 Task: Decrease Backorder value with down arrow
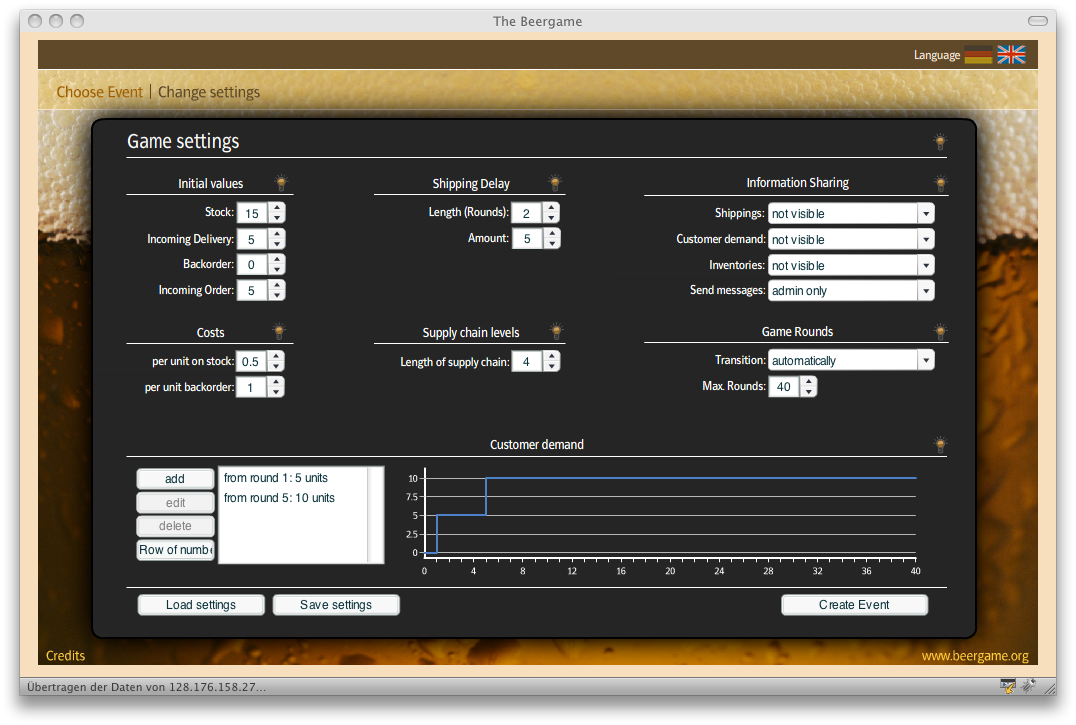(277, 270)
